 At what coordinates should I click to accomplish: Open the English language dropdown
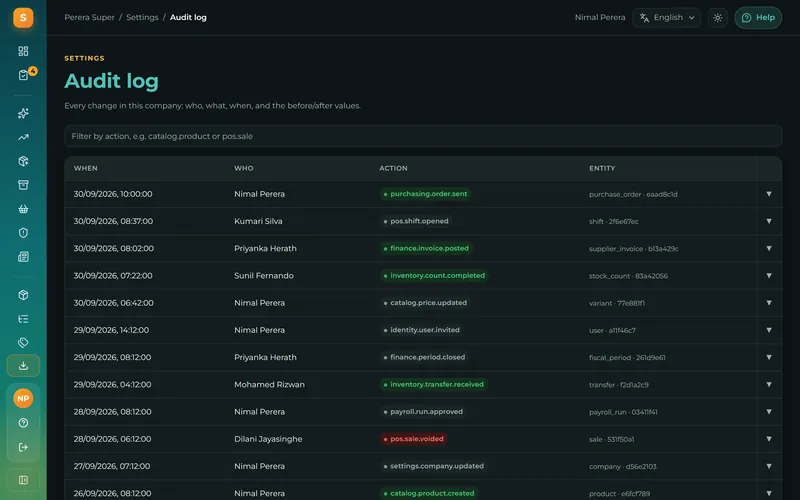(666, 18)
